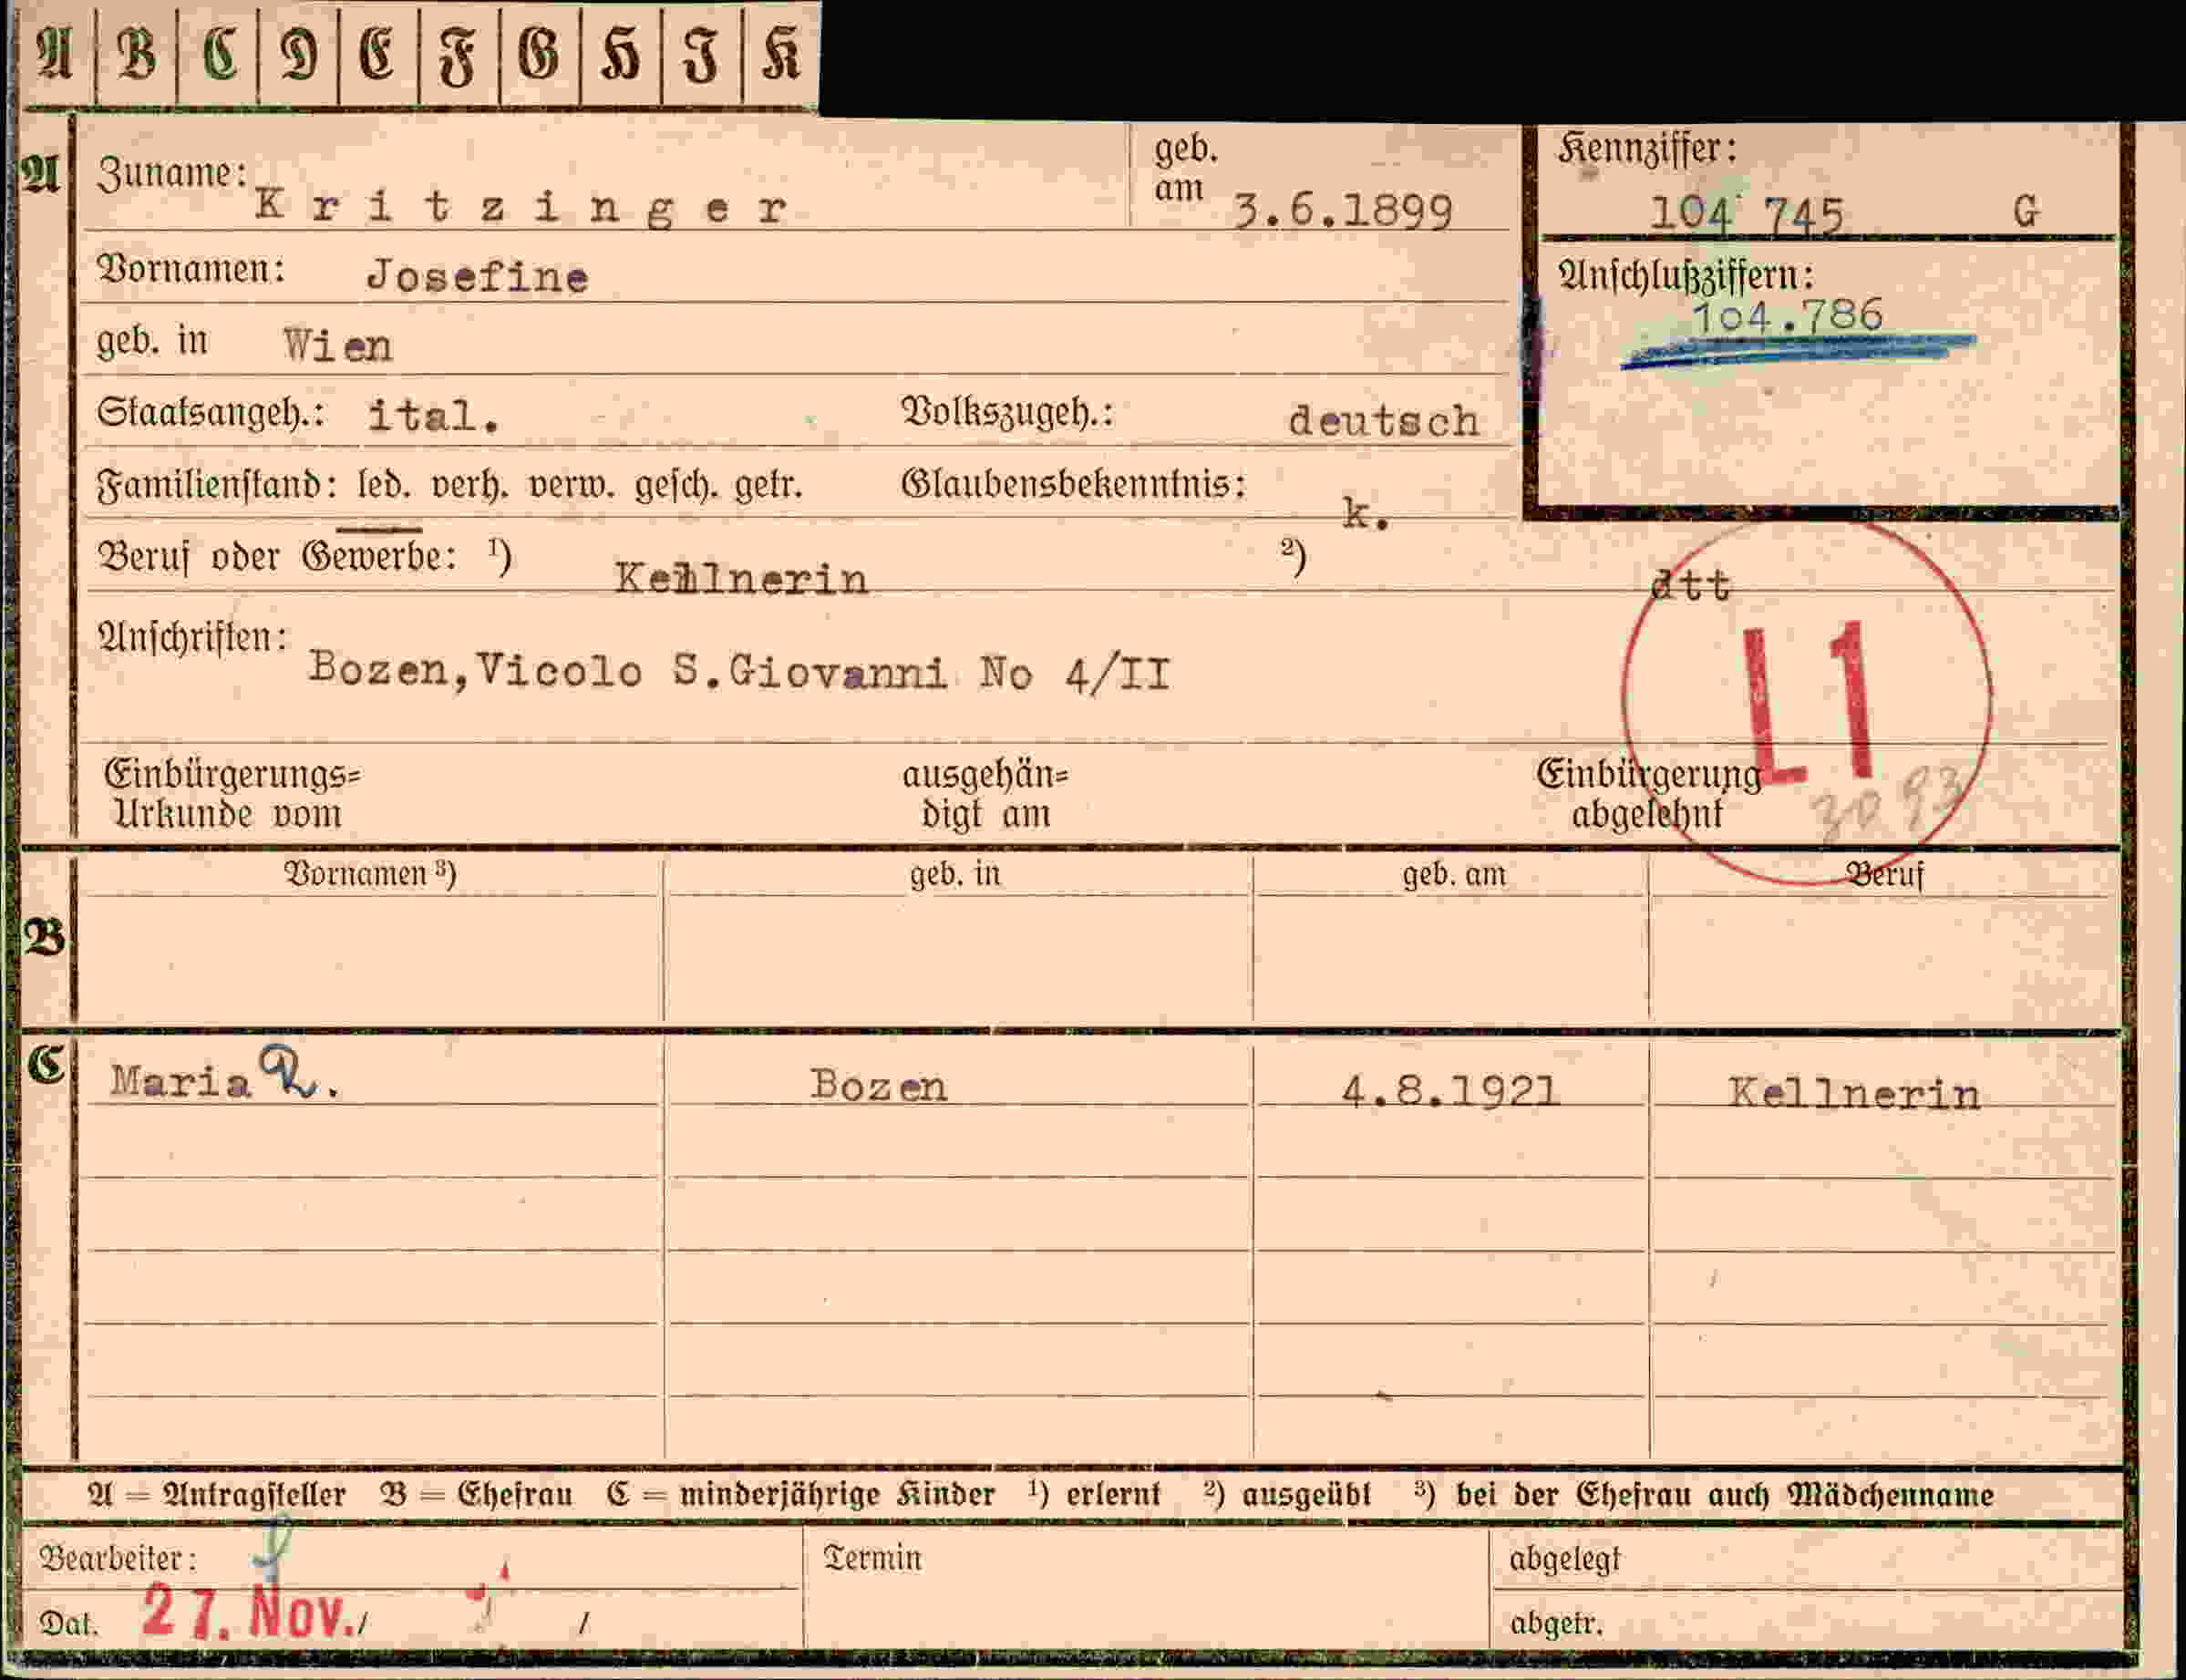Click the ethnicity value 'deutsch'
Image resolution: width=2186 pixels, height=1680 pixels.
(x=1384, y=420)
